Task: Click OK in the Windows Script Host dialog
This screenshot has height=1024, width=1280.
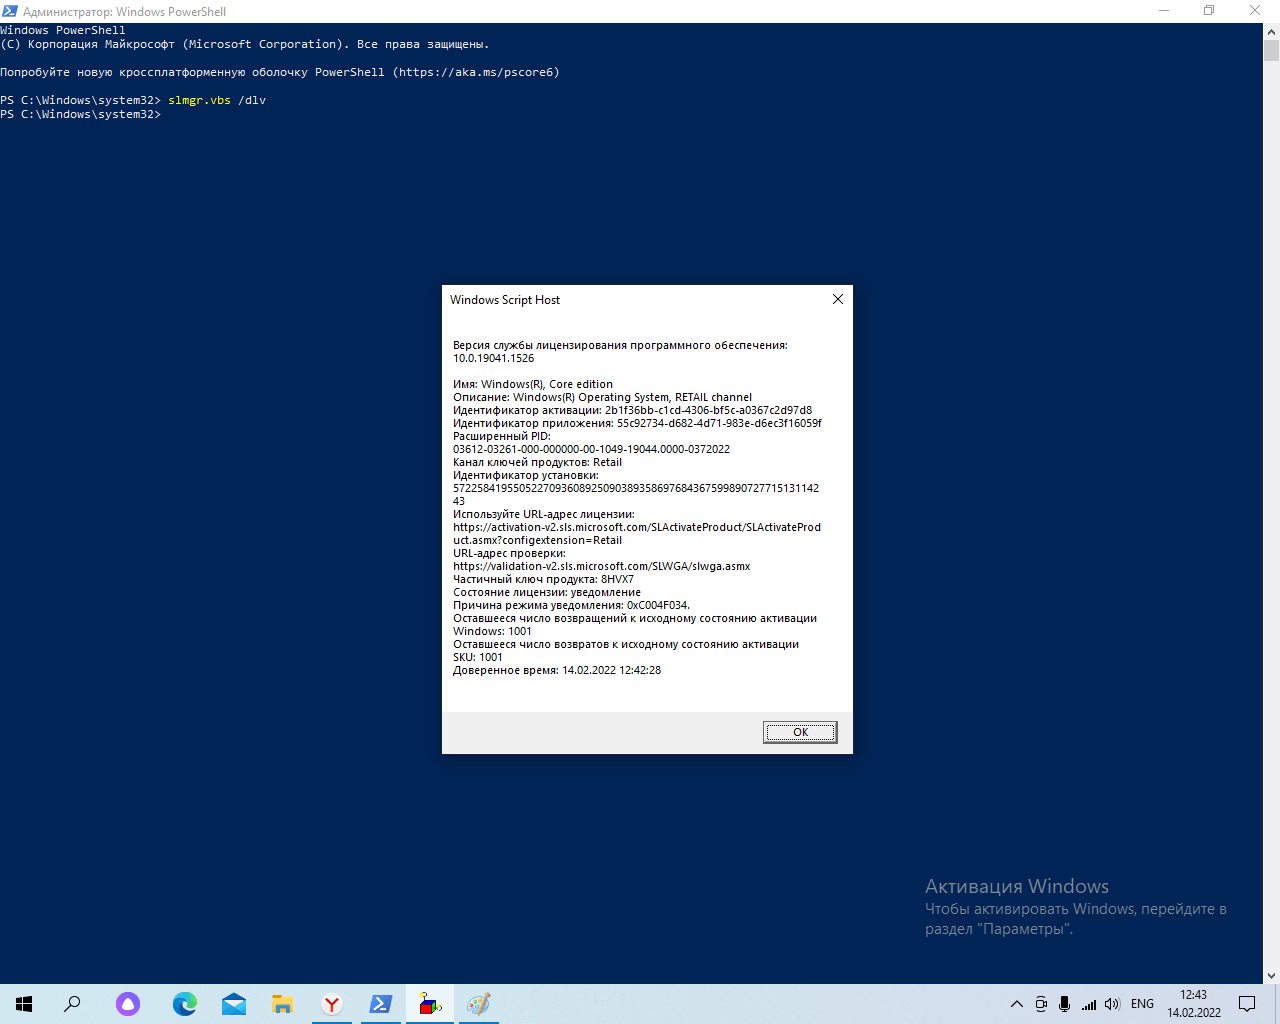Action: pos(800,732)
